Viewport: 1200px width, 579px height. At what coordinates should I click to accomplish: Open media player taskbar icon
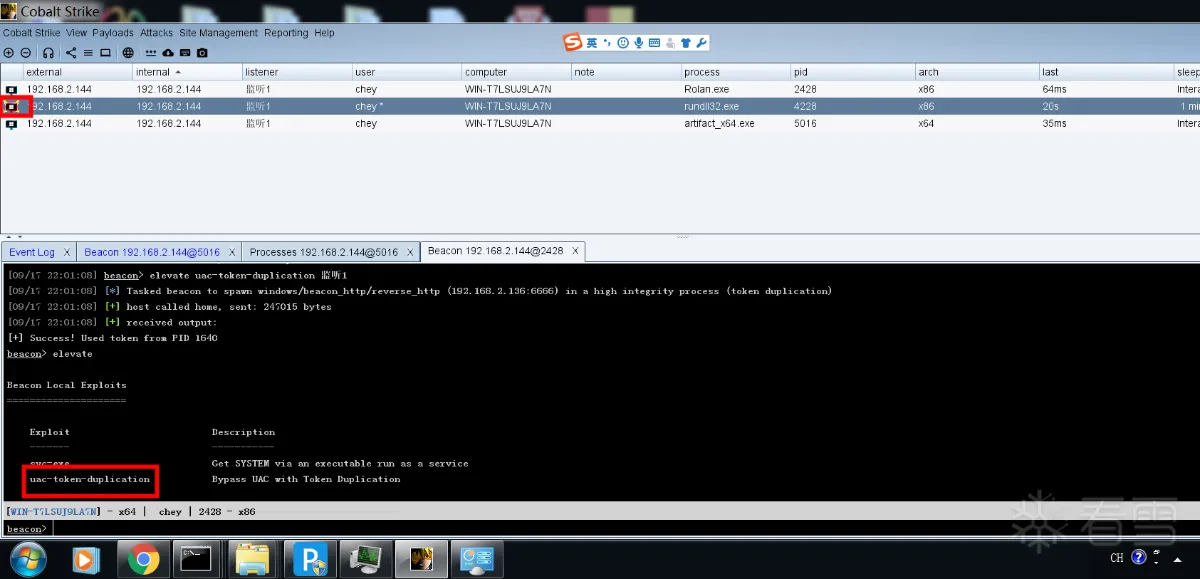pos(84,559)
